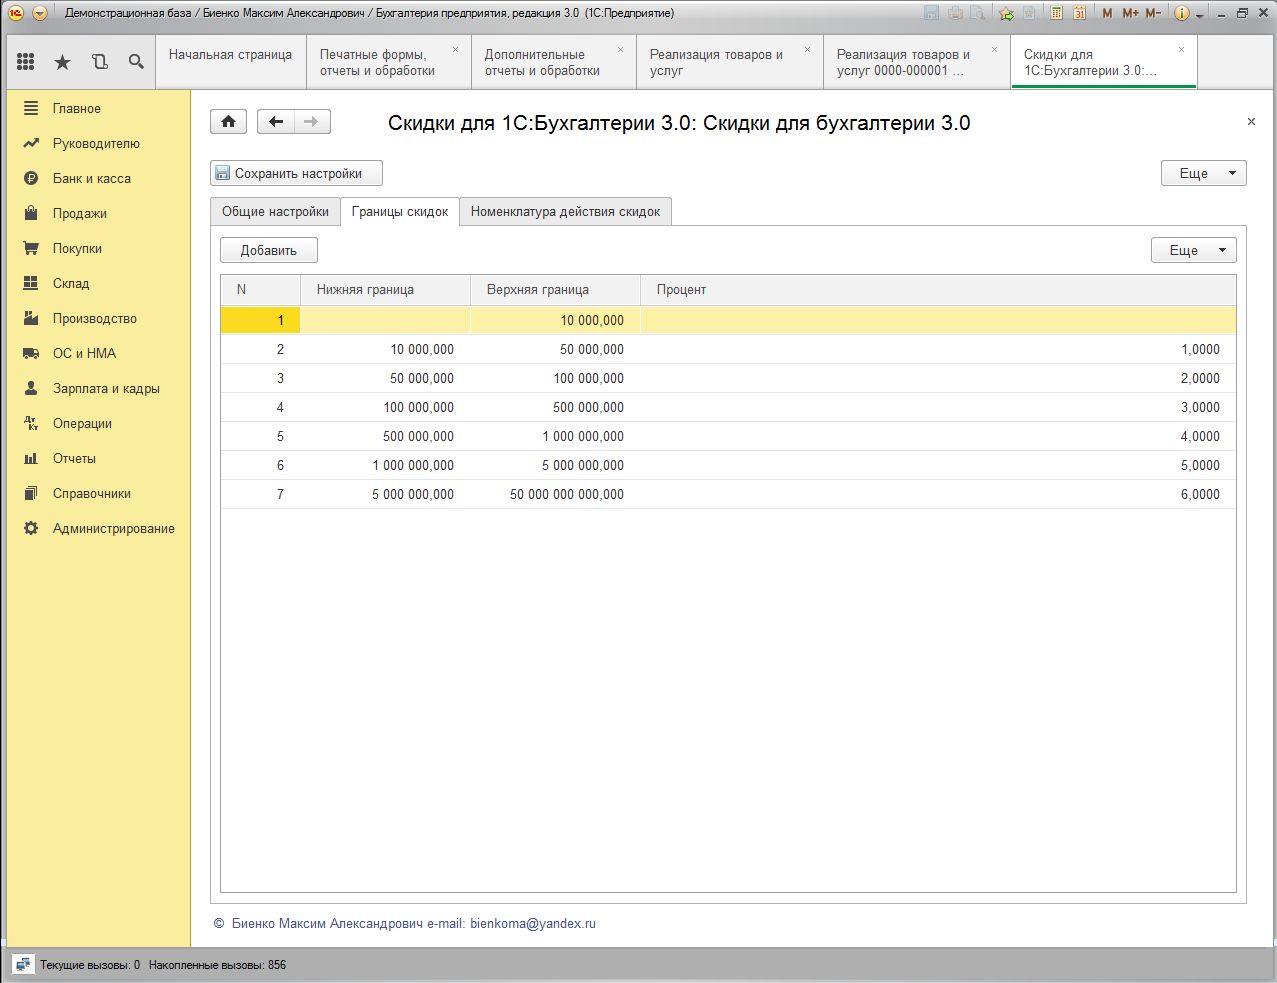The image size is (1277, 983).
Task: Click the author email line at the bottom
Action: pos(405,923)
